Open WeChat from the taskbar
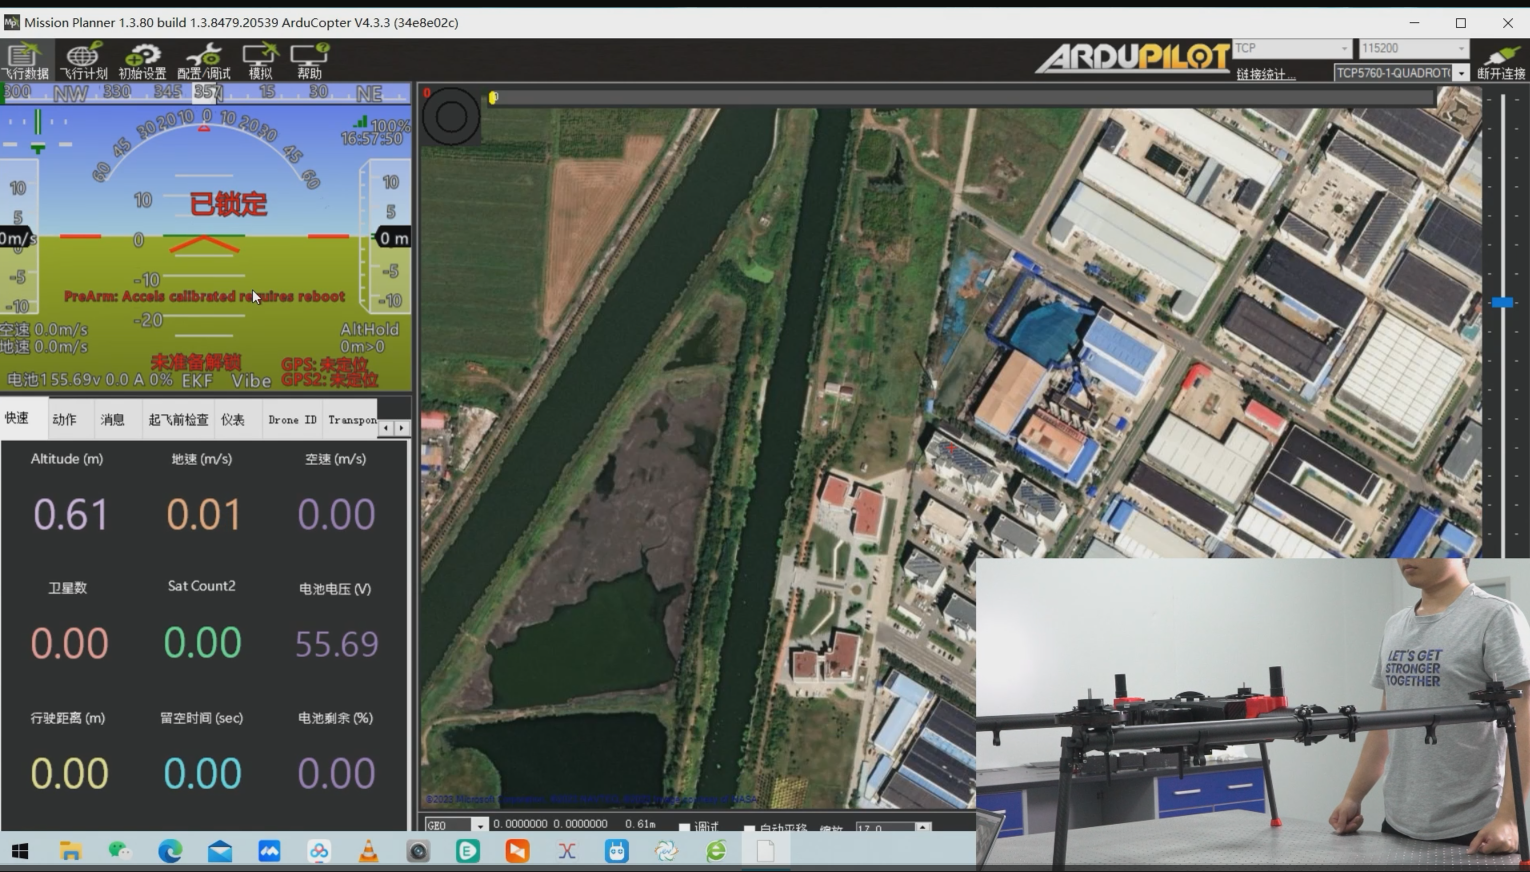This screenshot has height=872, width=1530. 120,851
